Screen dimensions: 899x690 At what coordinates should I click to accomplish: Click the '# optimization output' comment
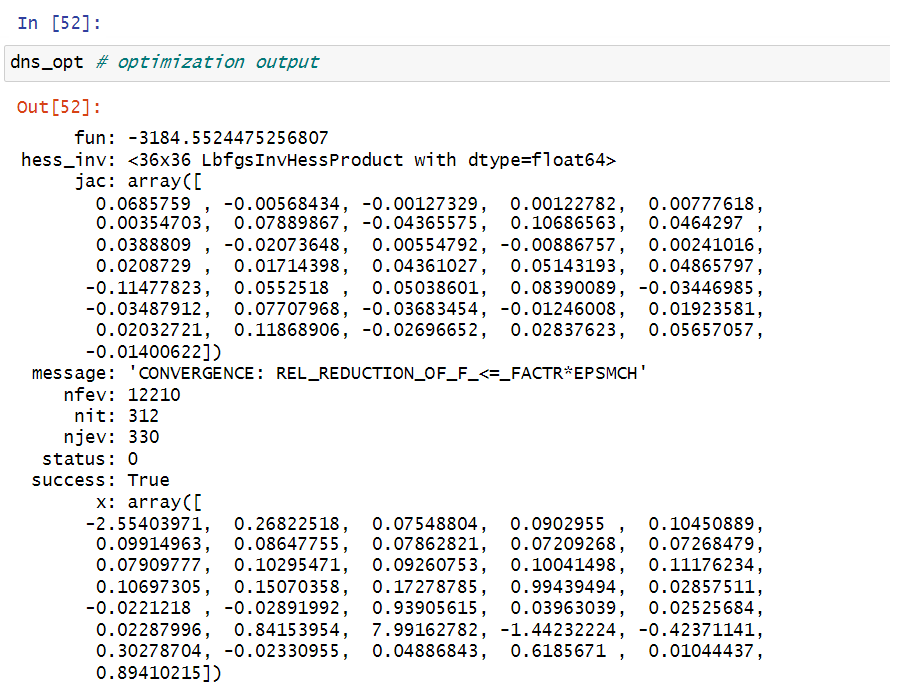point(207,62)
